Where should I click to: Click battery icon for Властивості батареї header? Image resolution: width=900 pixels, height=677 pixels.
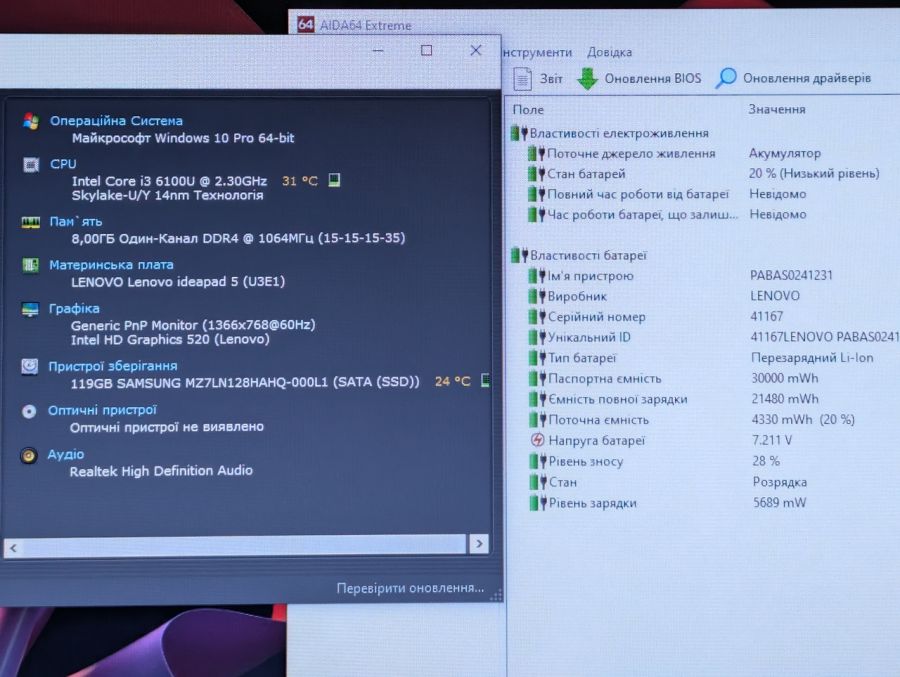click(519, 255)
